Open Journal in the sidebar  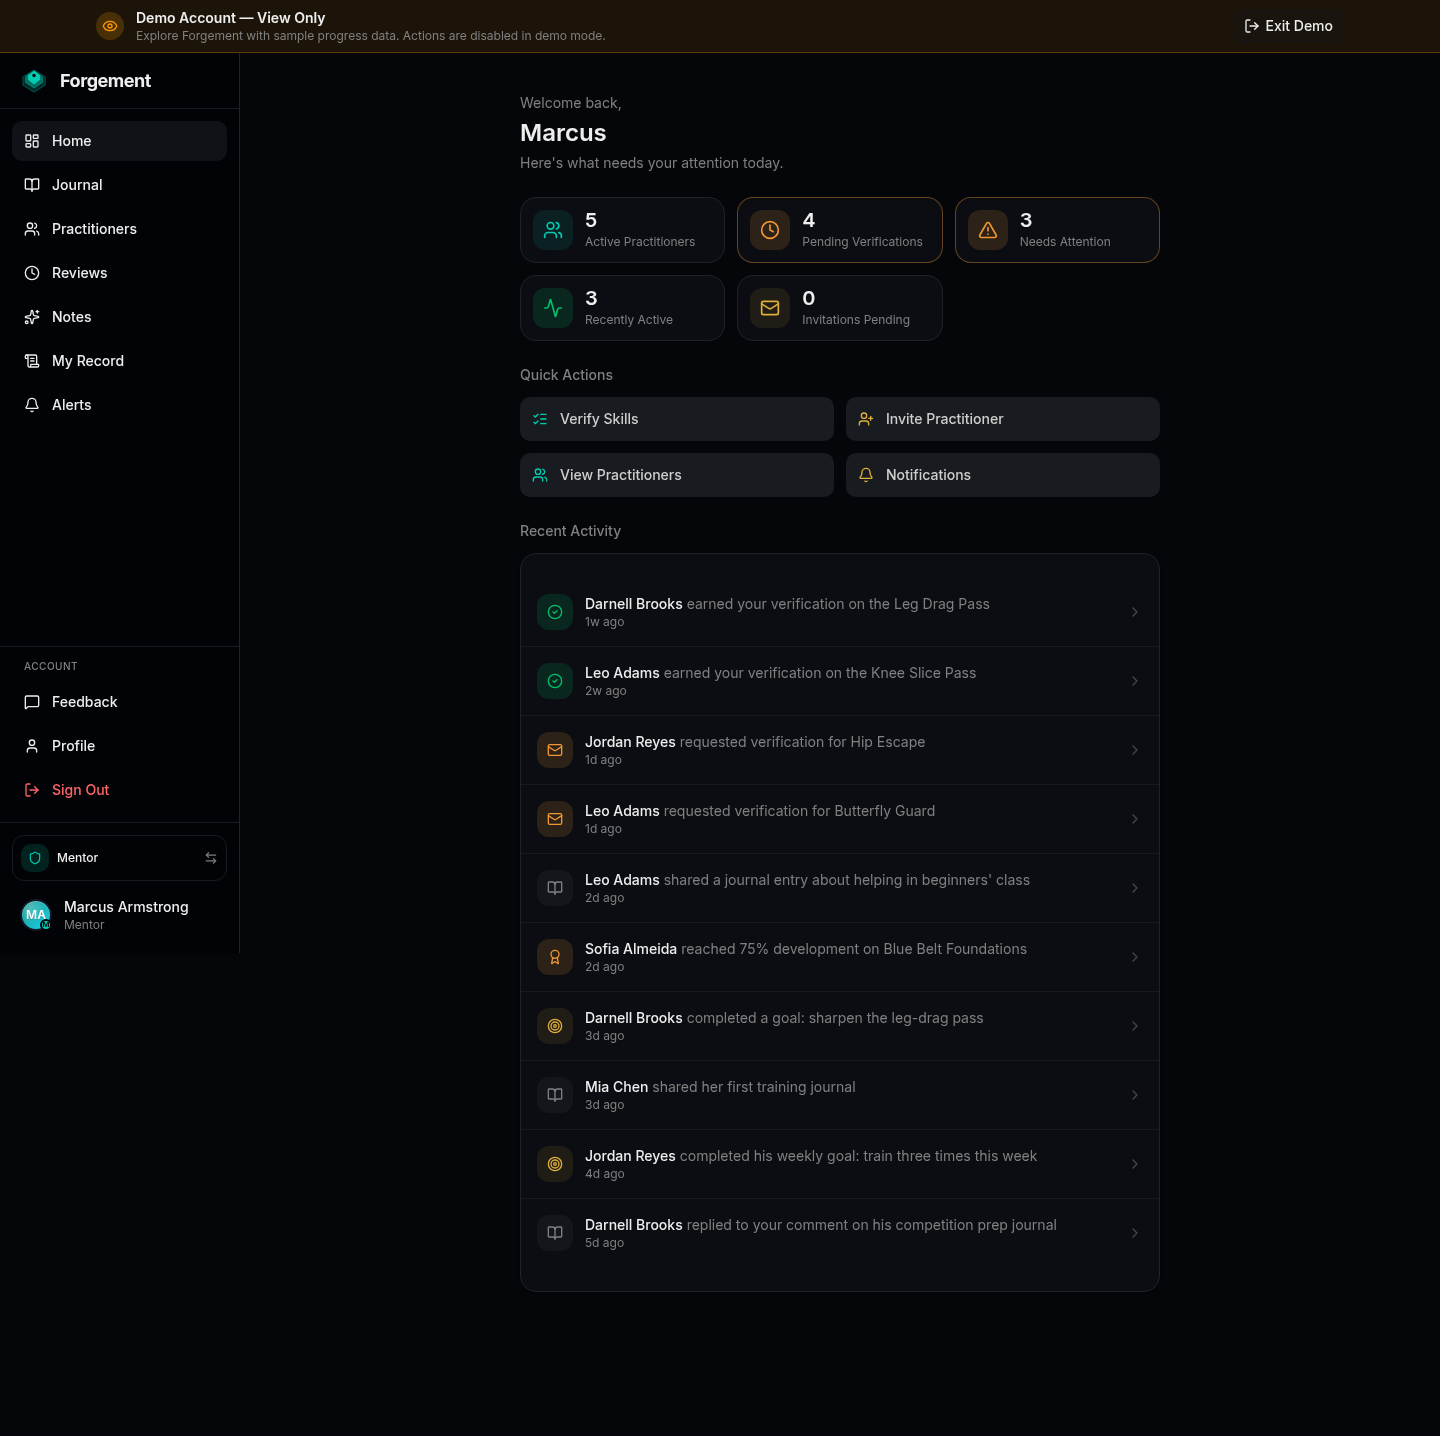119,185
